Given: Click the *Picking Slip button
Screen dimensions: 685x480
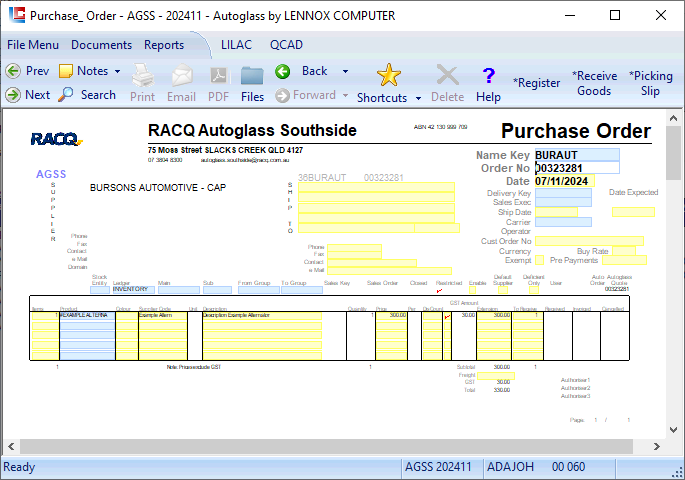Looking at the screenshot, I should [x=650, y=83].
